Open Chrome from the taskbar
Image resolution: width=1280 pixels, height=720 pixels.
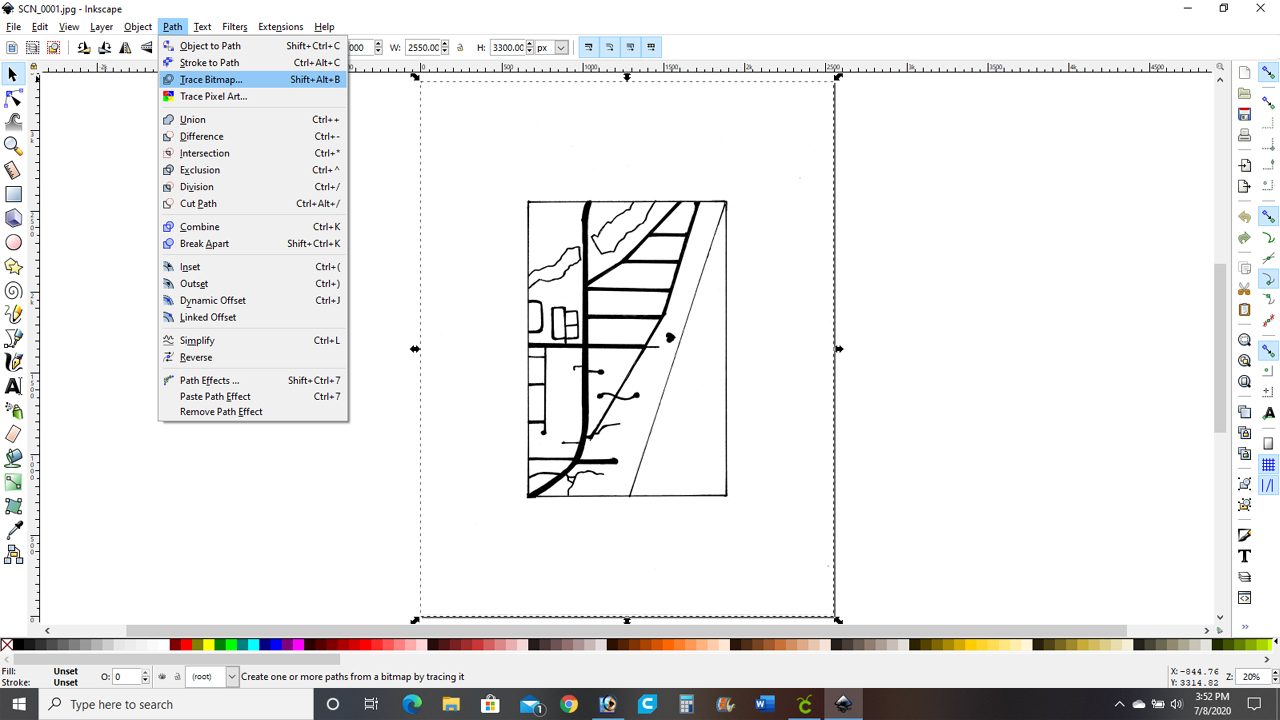pos(569,705)
